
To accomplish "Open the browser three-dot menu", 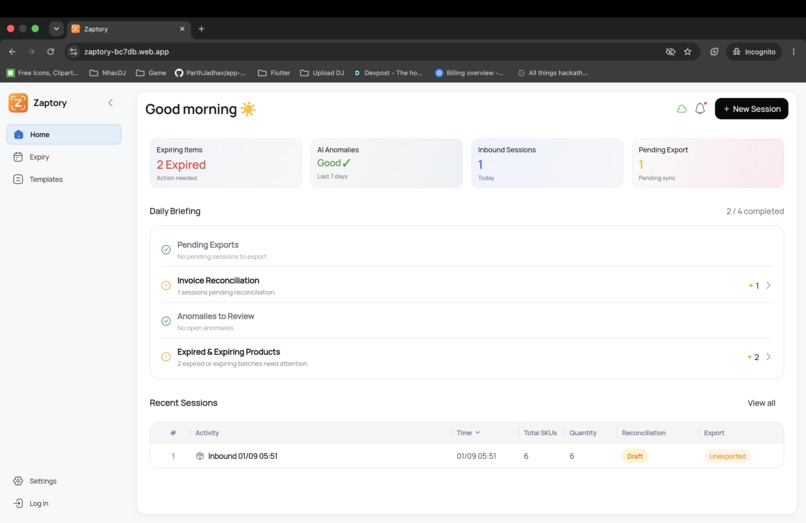I will coord(794,51).
